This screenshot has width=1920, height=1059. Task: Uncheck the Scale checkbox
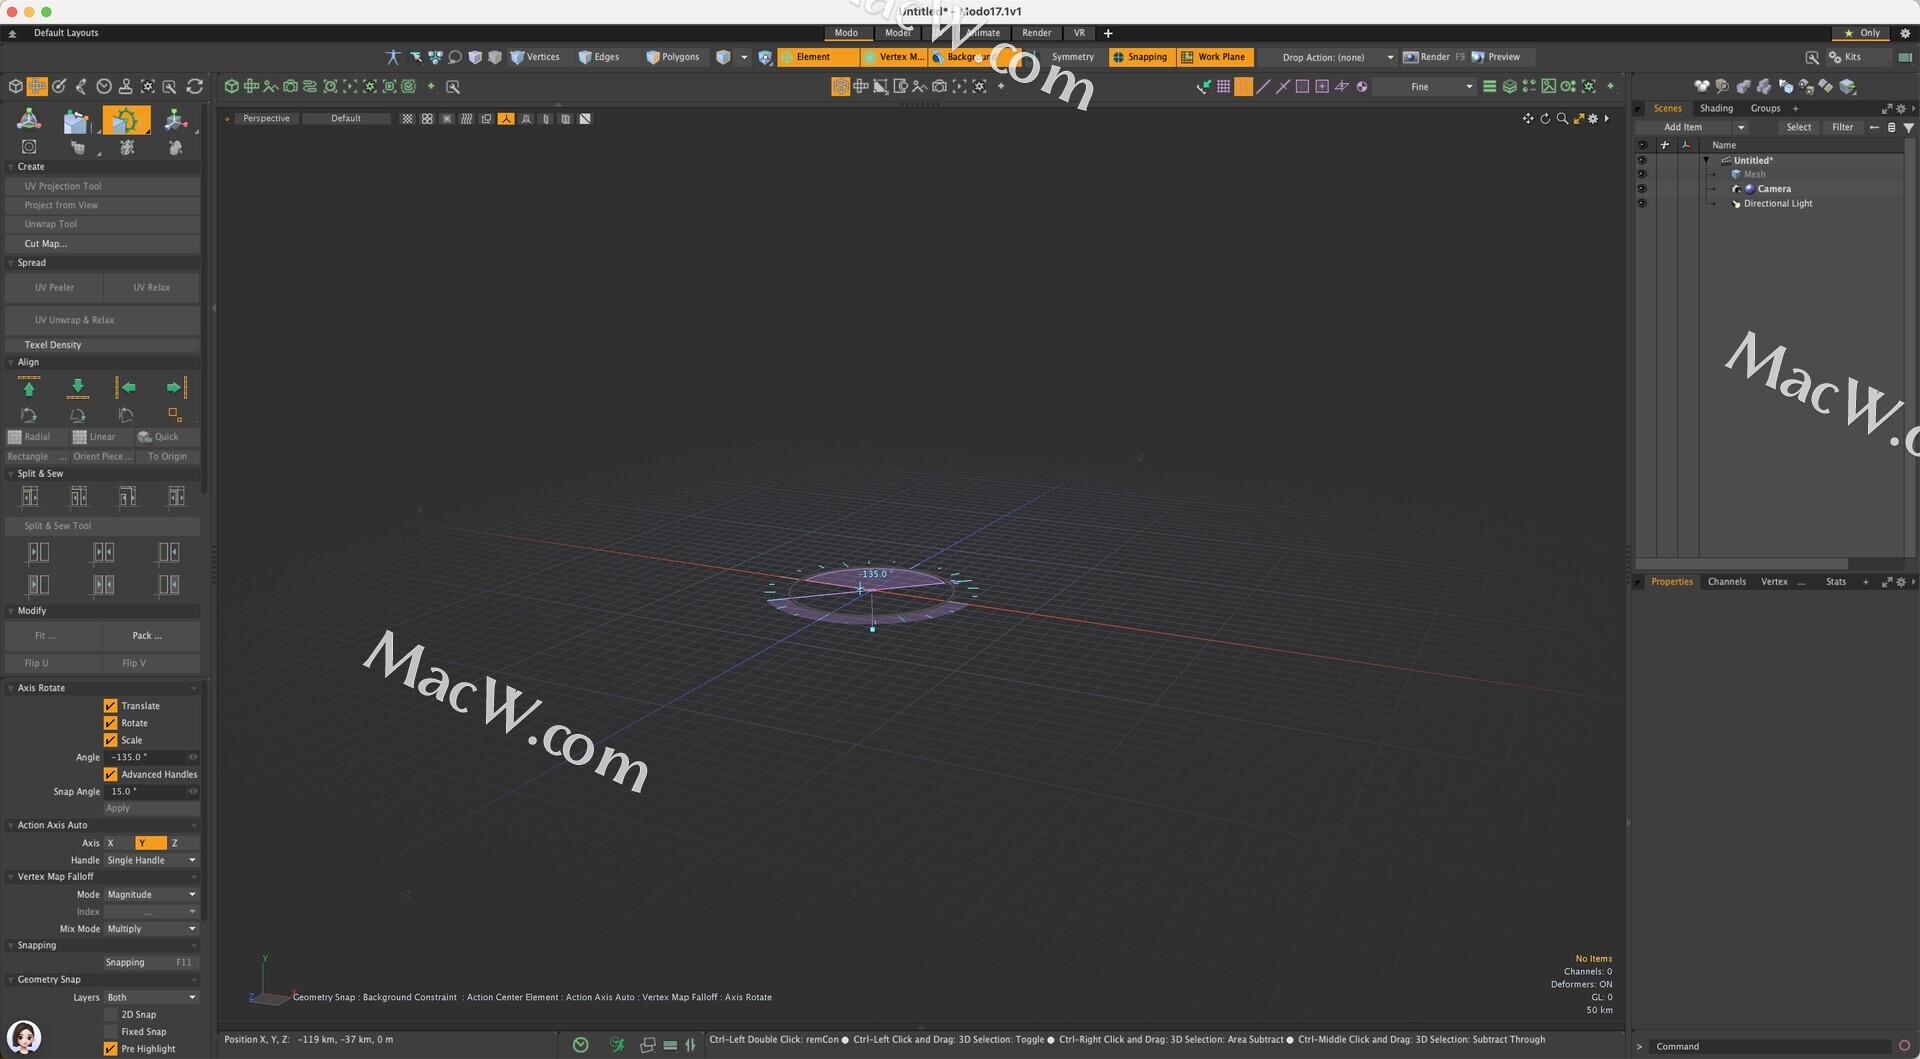110,740
